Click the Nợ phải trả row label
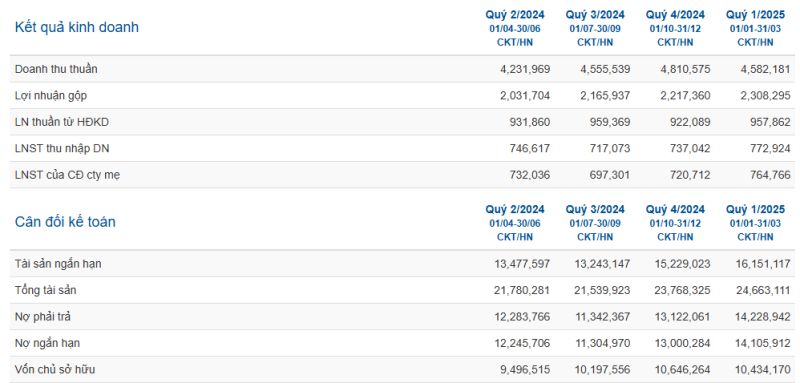800x383 pixels. pyautogui.click(x=43, y=317)
